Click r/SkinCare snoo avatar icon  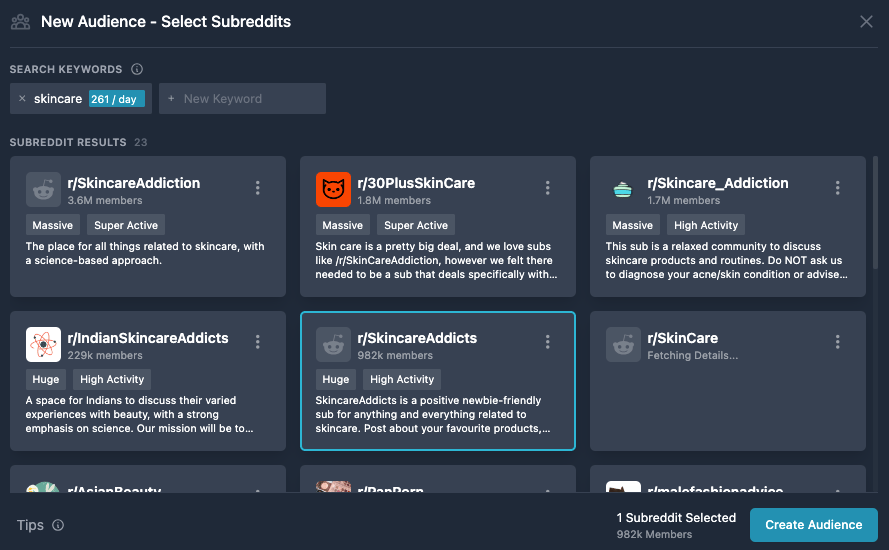tap(623, 344)
